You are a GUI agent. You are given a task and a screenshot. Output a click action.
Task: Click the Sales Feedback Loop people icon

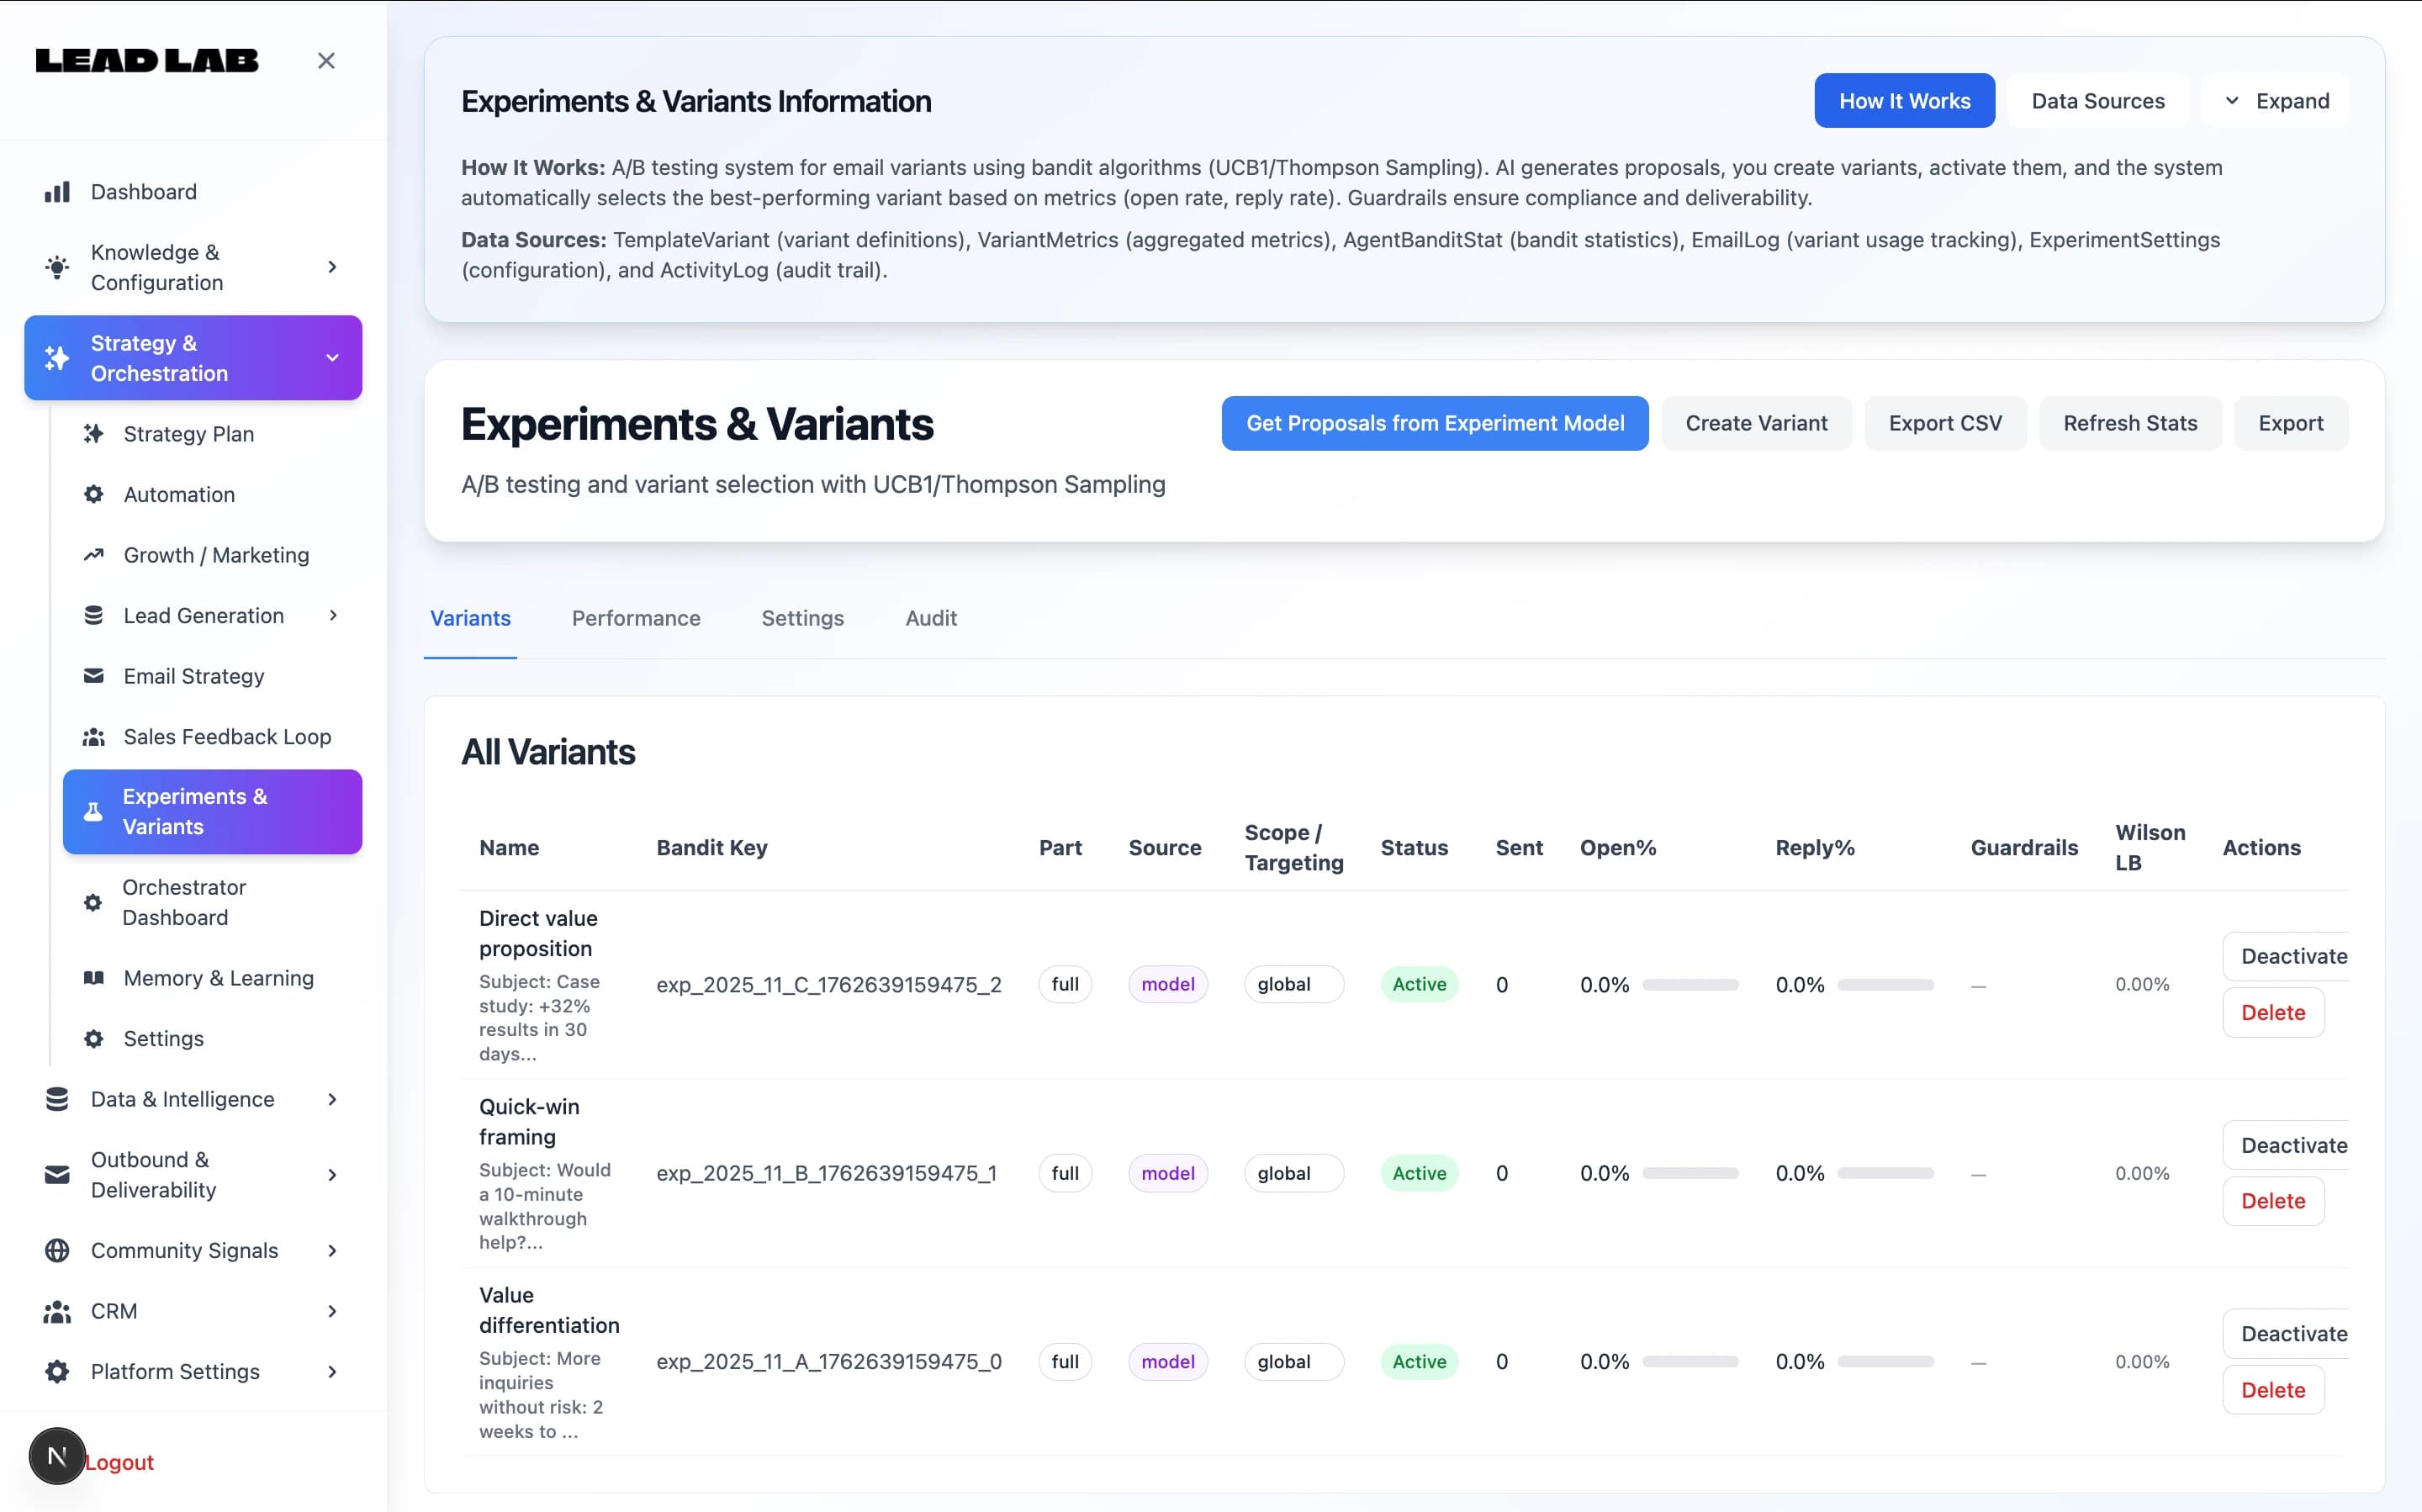pos(93,737)
